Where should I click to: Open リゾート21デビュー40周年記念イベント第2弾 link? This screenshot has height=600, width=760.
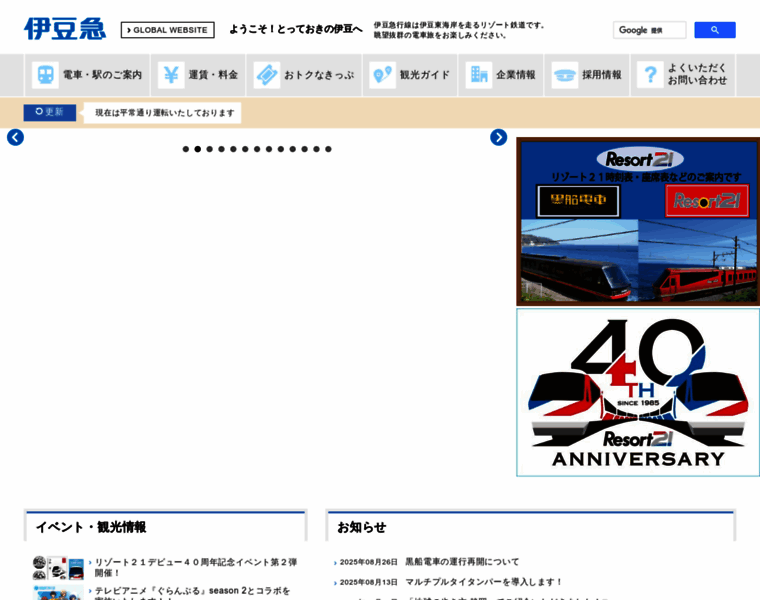point(196,568)
